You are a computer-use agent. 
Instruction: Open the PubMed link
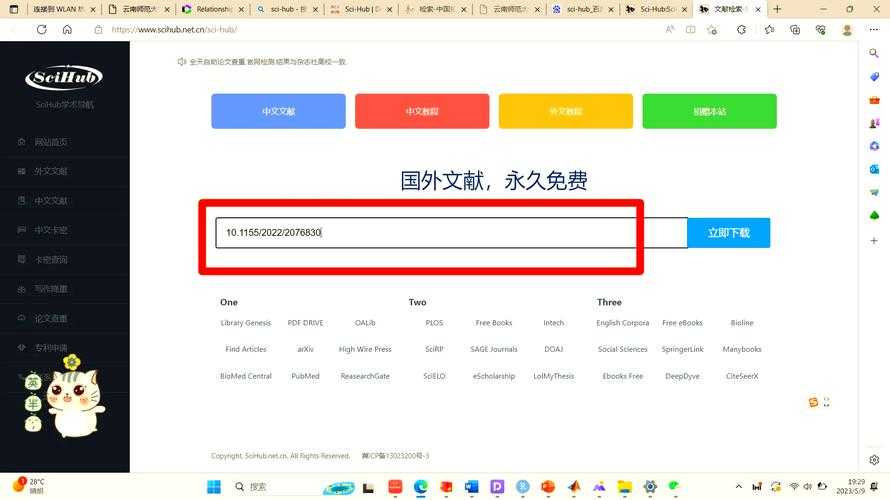point(305,376)
